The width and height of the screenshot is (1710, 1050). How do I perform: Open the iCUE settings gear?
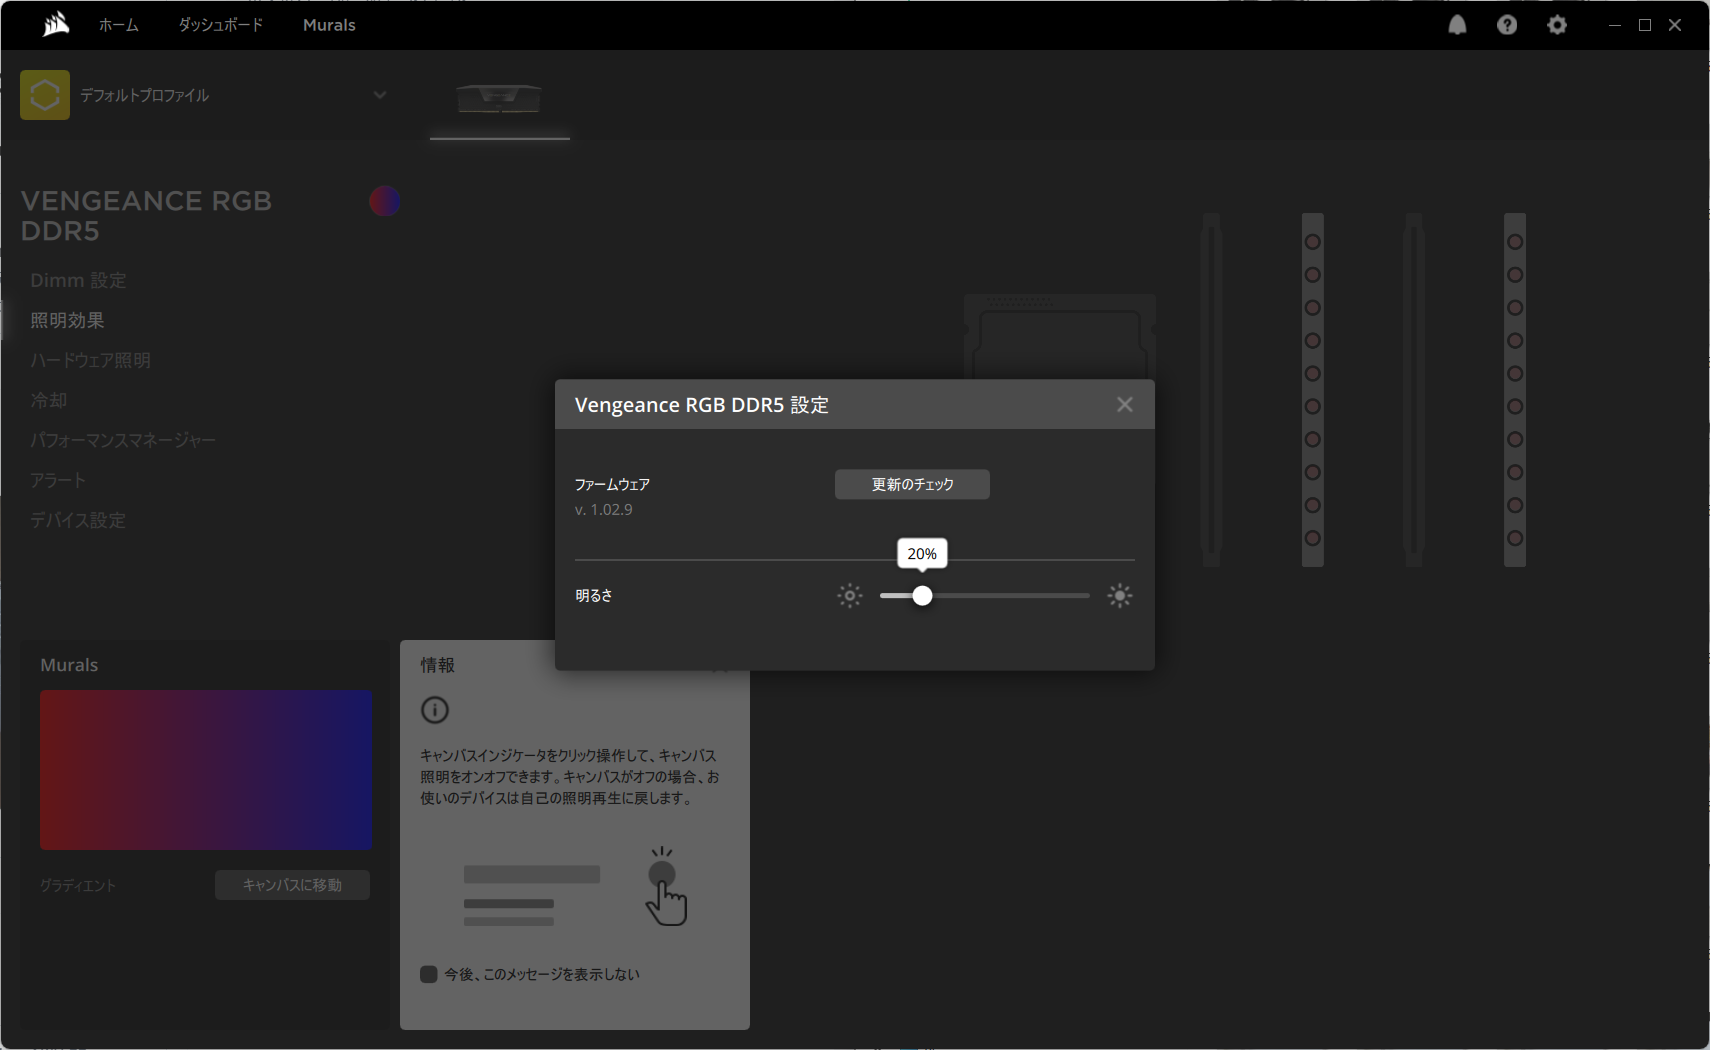[x=1557, y=25]
